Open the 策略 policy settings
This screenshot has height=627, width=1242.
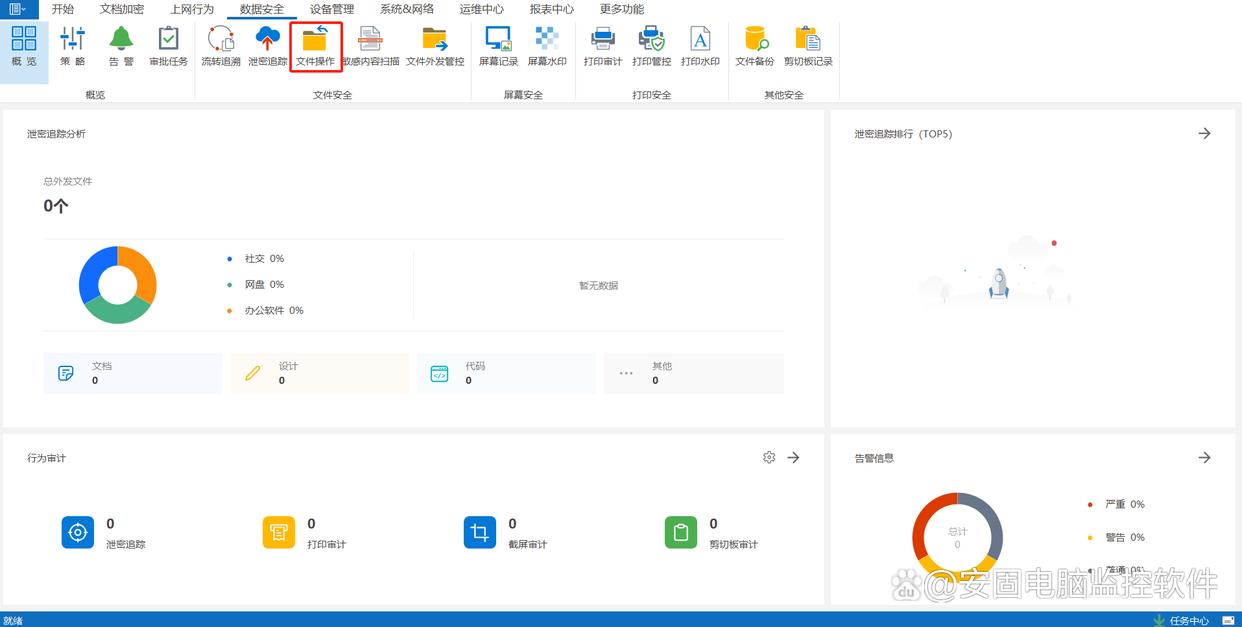(72, 47)
